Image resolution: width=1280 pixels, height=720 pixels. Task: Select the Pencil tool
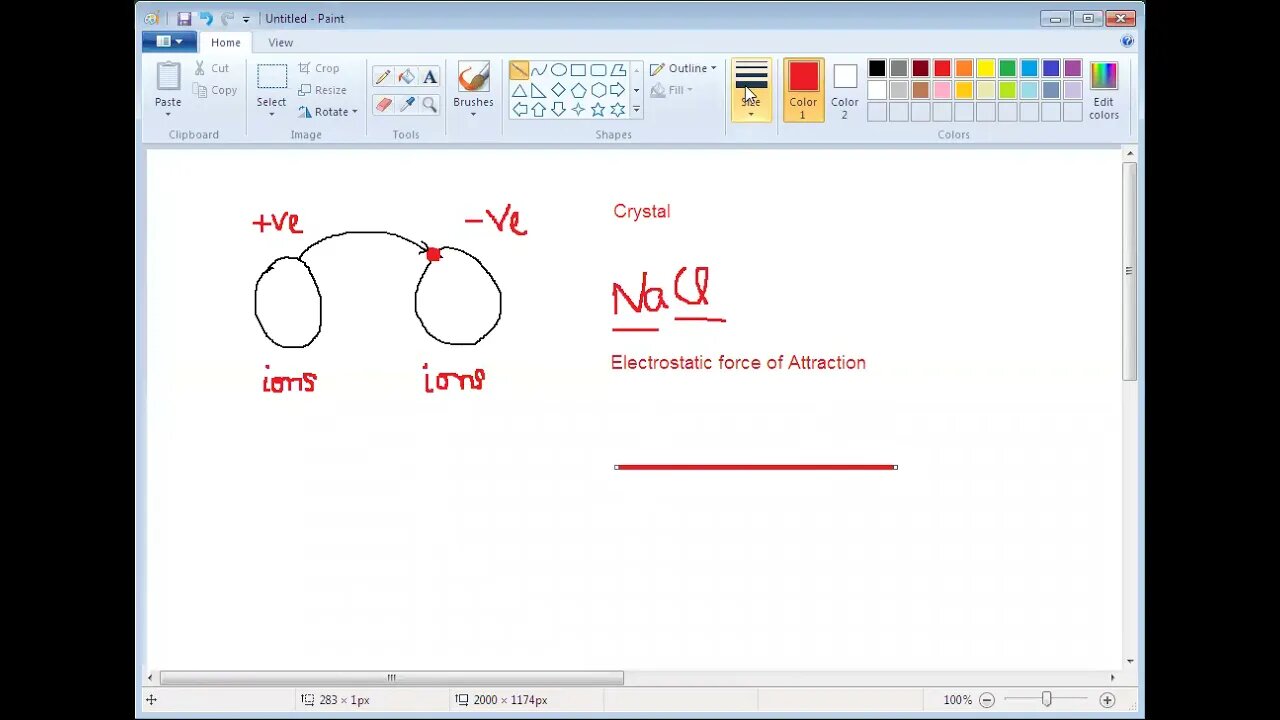[383, 77]
